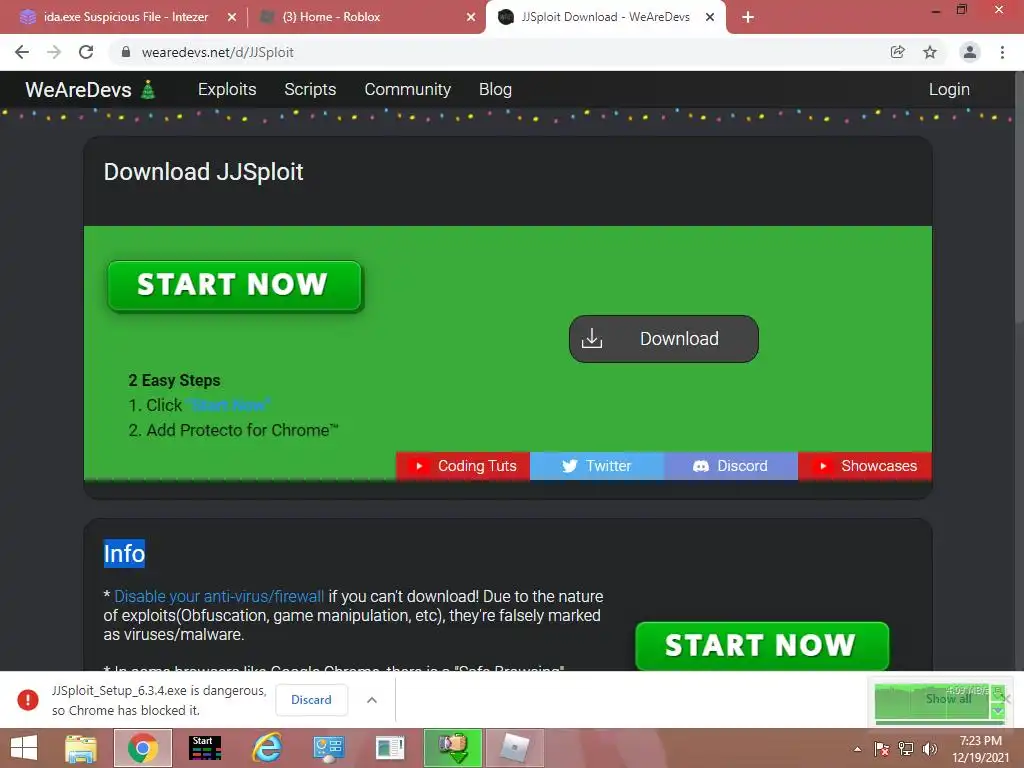Discard the blocked JJSploit download

311,700
